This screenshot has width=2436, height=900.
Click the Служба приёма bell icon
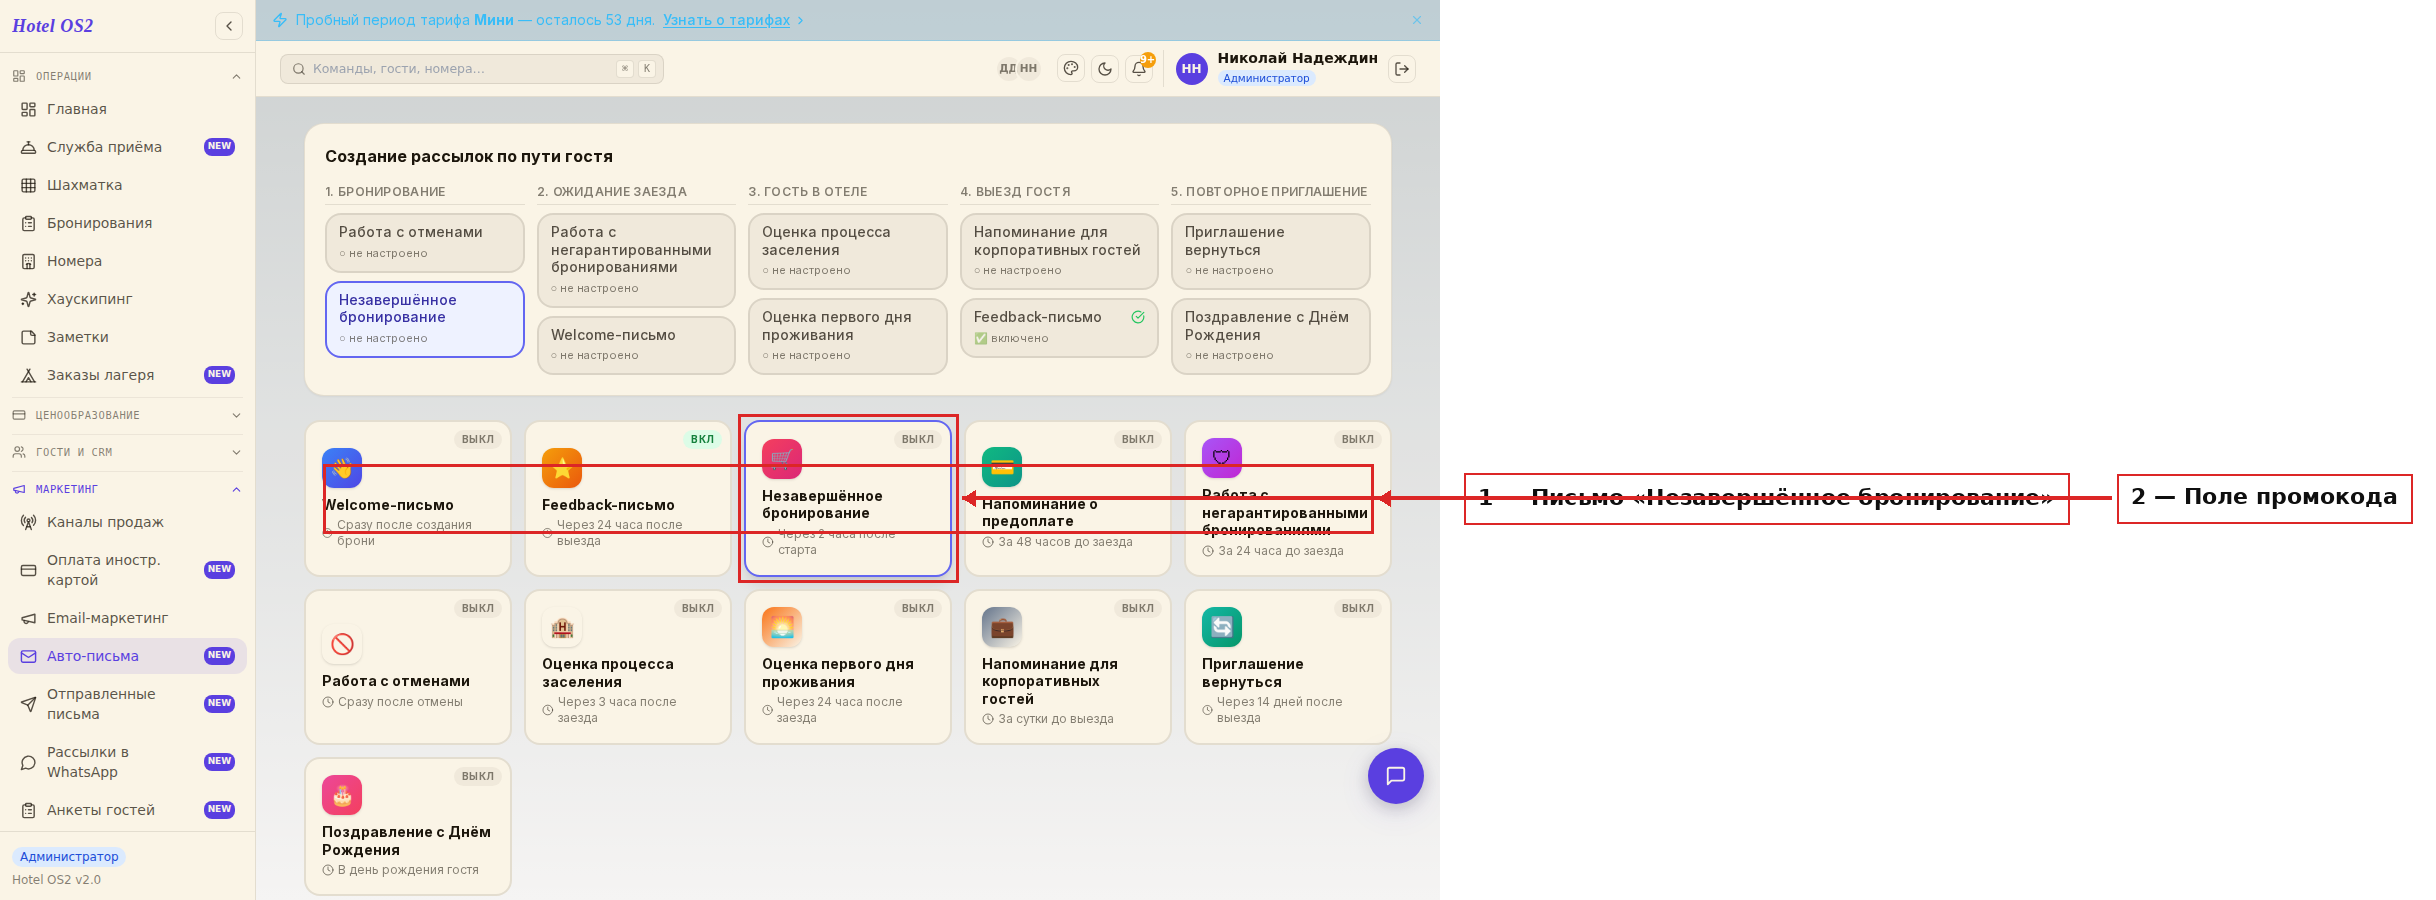[x=28, y=147]
